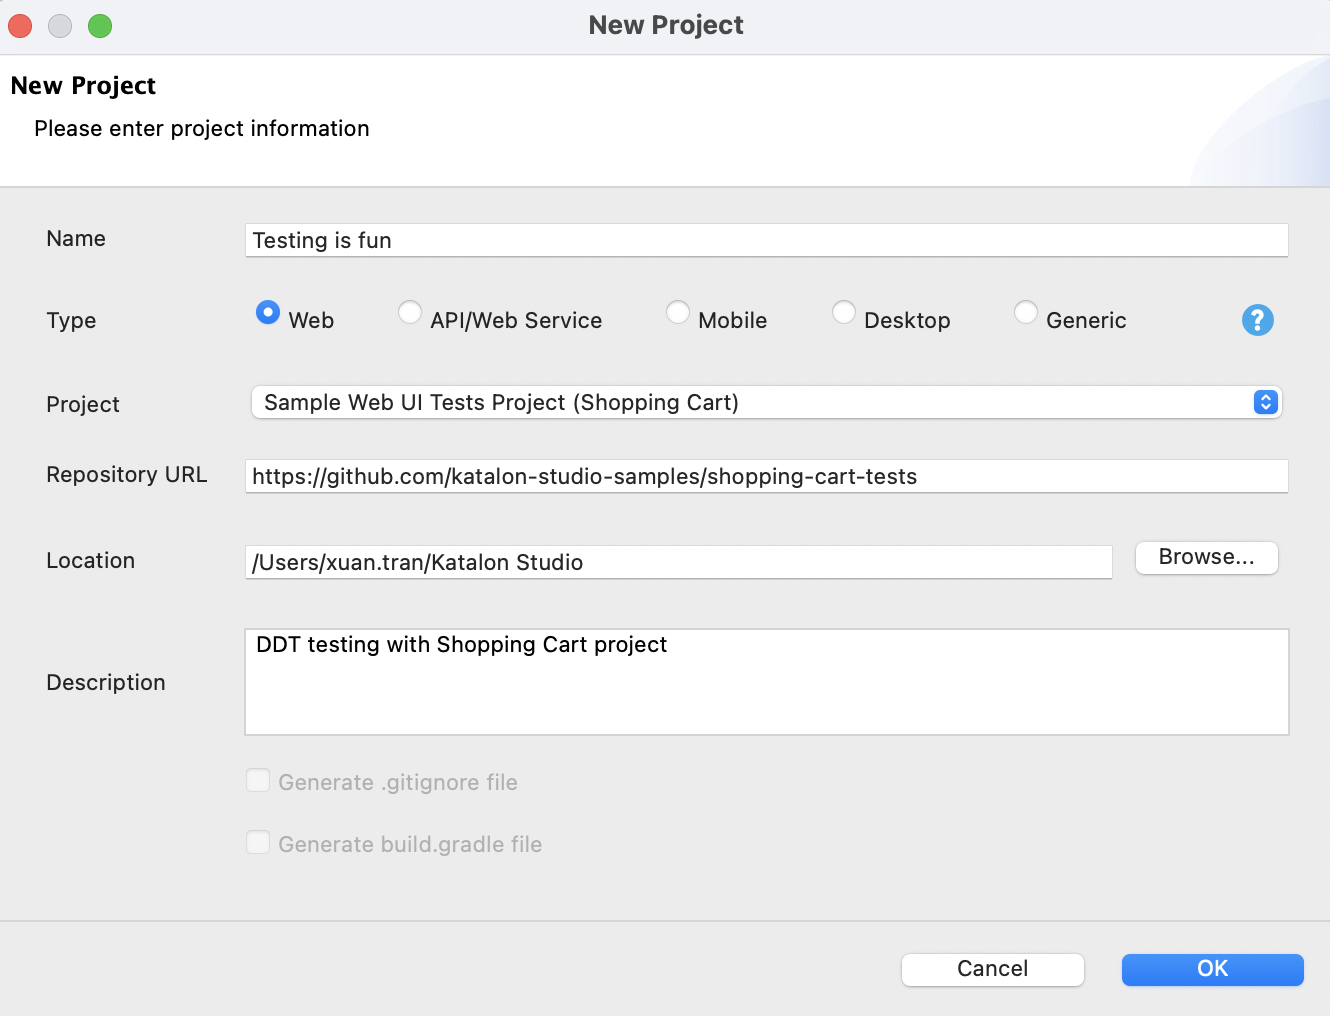The image size is (1330, 1016).
Task: Enable Generate build.gradle file checkbox
Action: coord(258,843)
